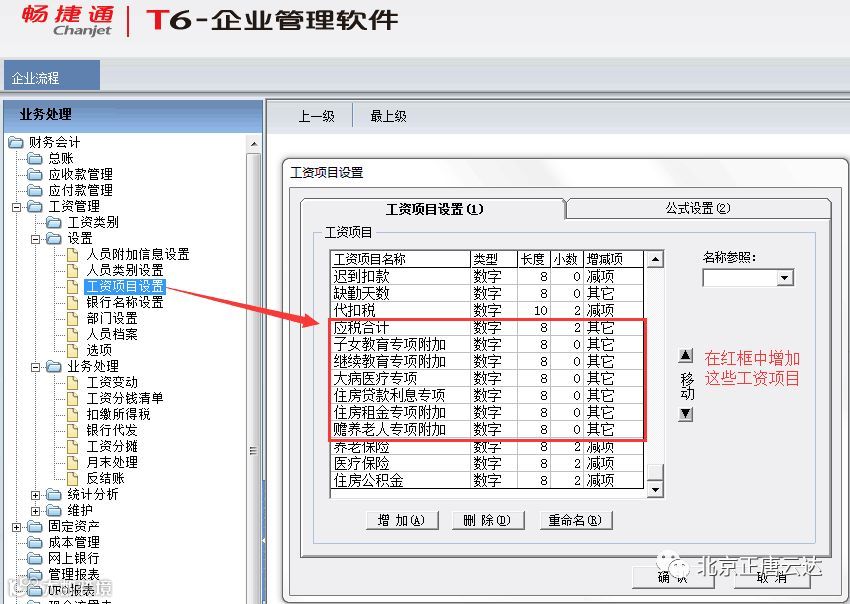850x604 pixels.
Task: Go to 上一级 level
Action: tap(317, 116)
